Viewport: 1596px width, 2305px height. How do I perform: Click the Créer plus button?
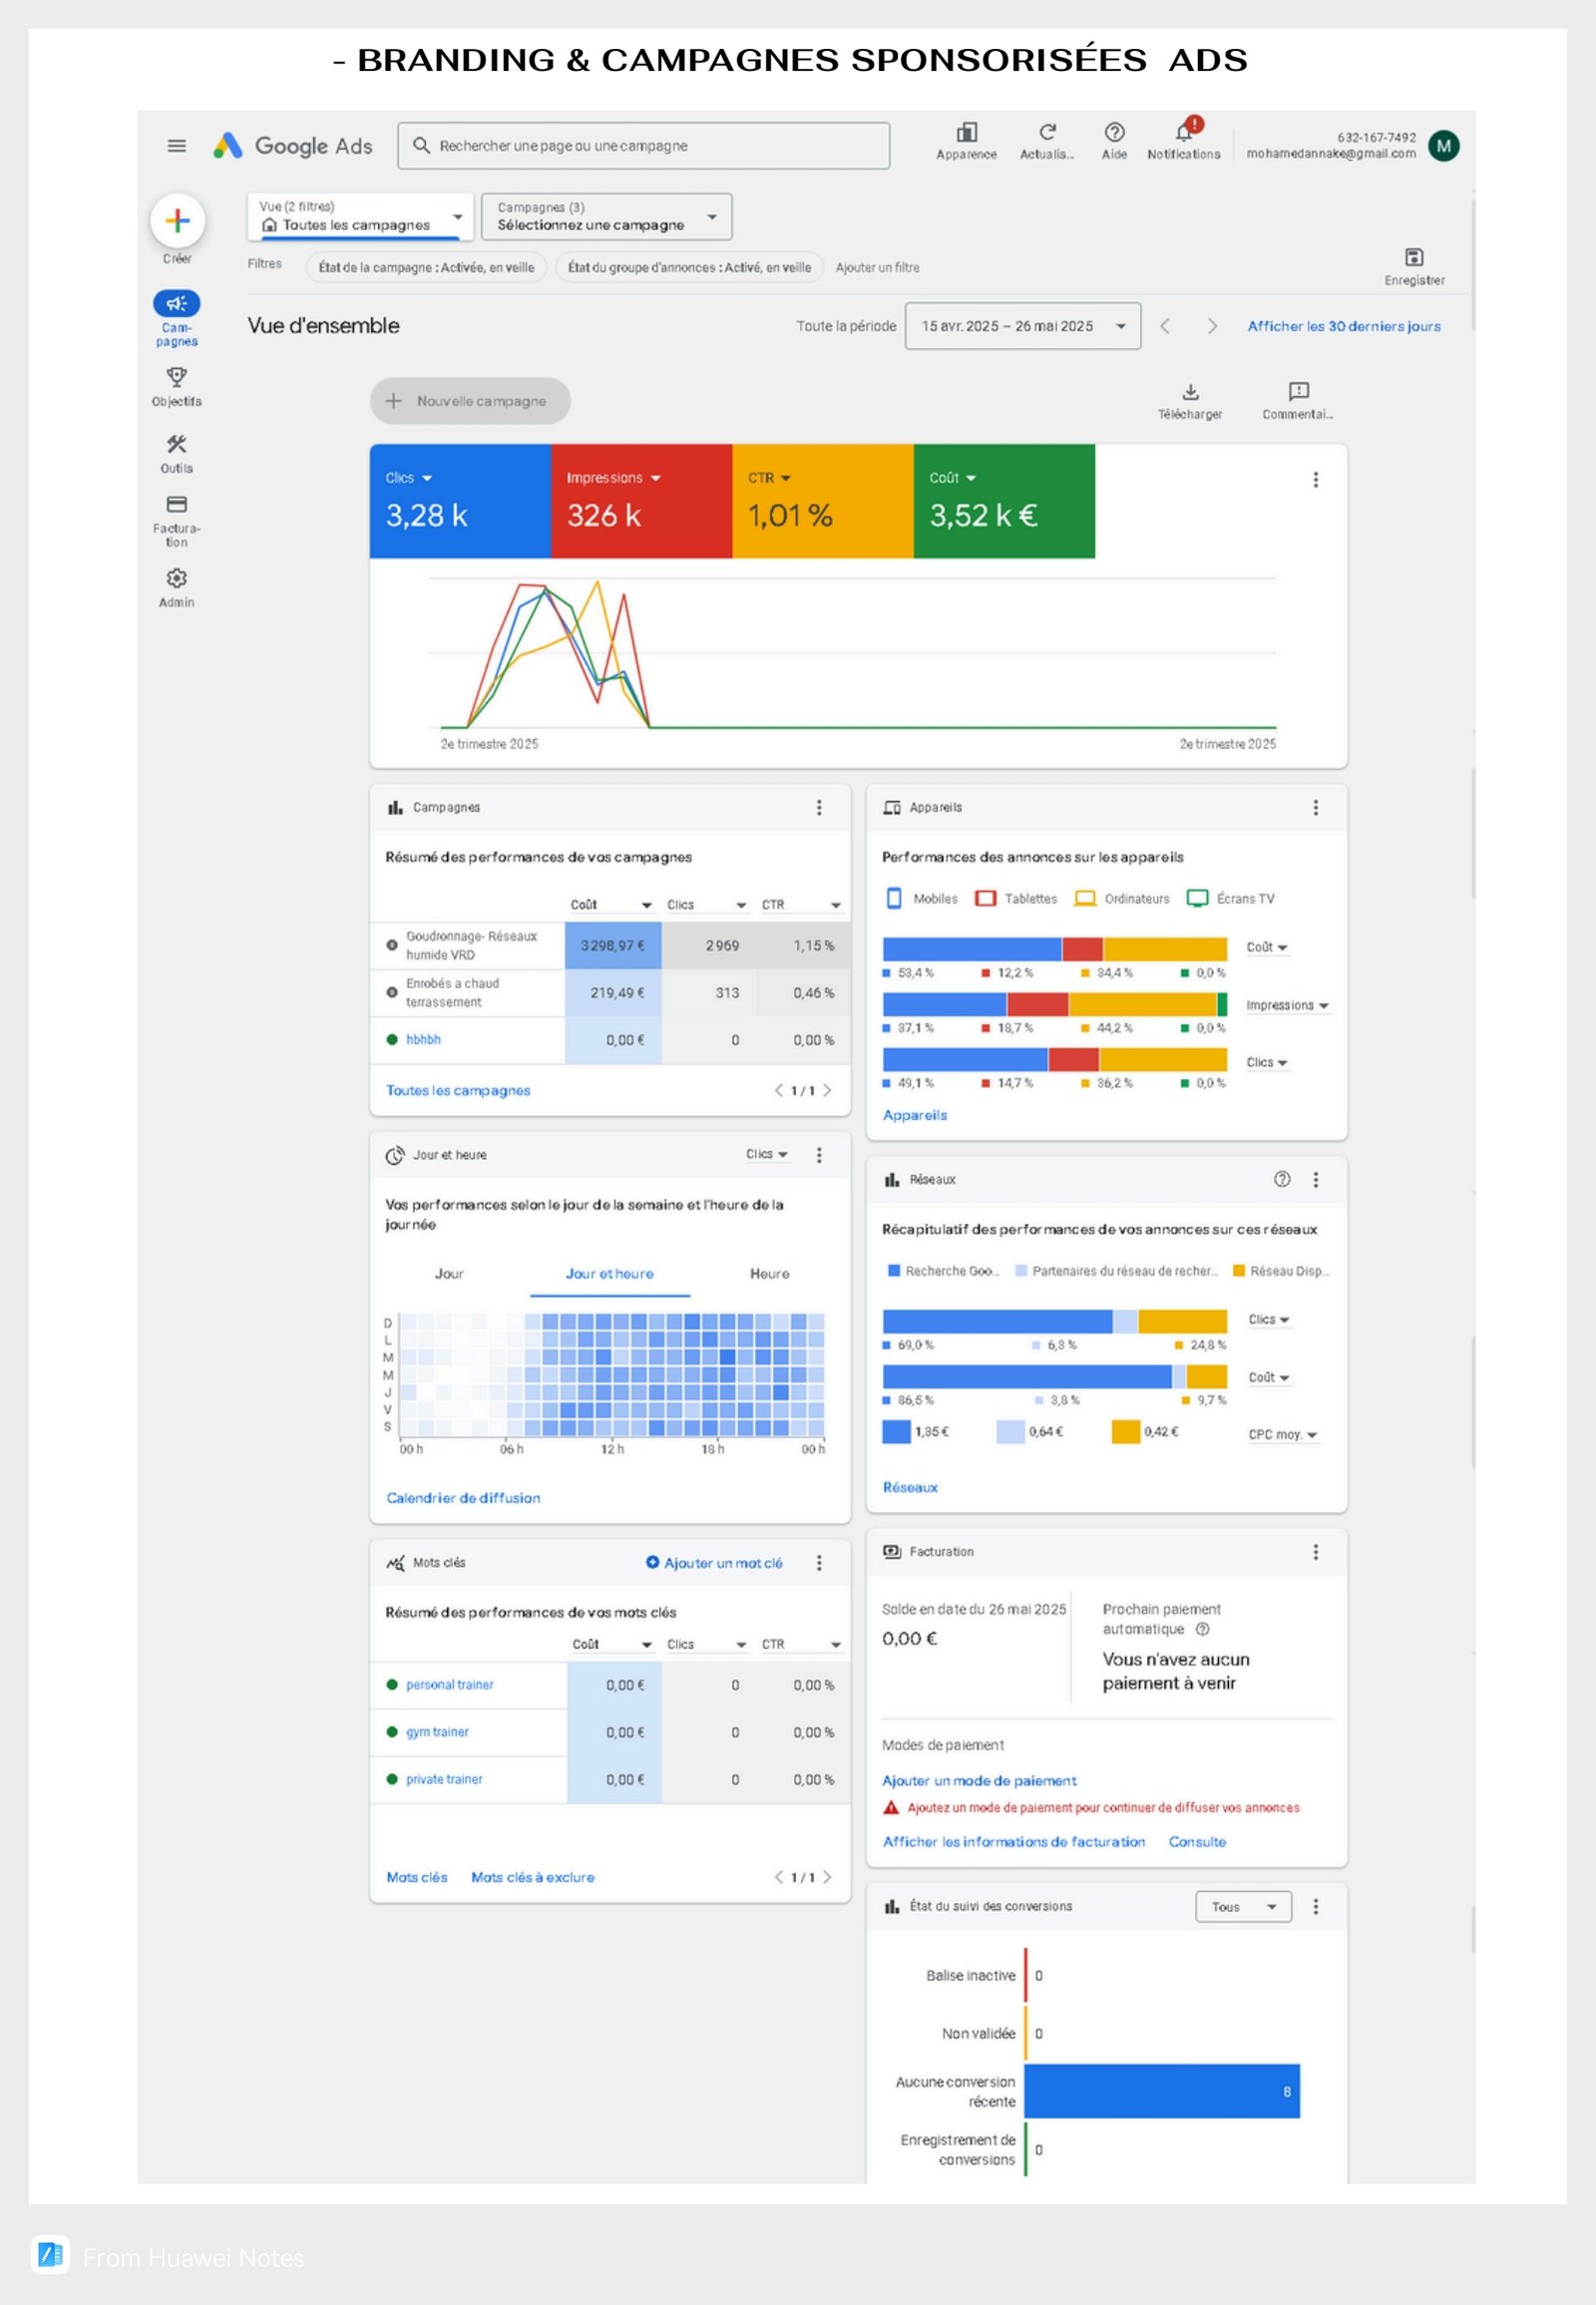click(178, 221)
